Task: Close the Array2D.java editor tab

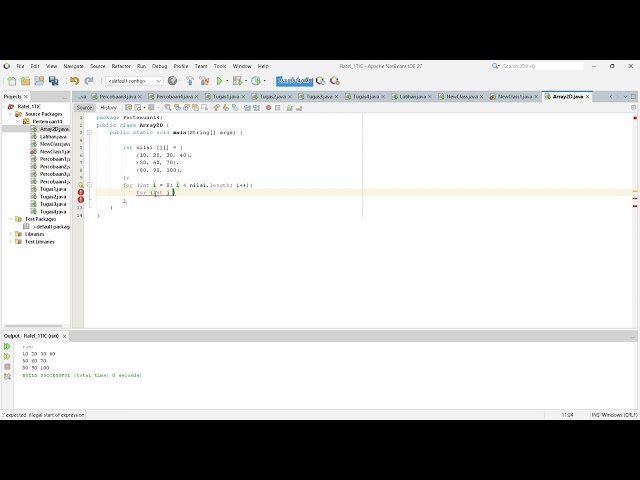Action: [588, 97]
